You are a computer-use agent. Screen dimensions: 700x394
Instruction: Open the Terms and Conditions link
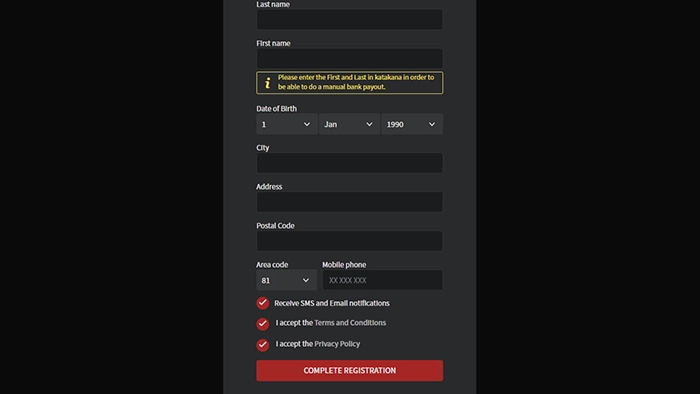(350, 323)
